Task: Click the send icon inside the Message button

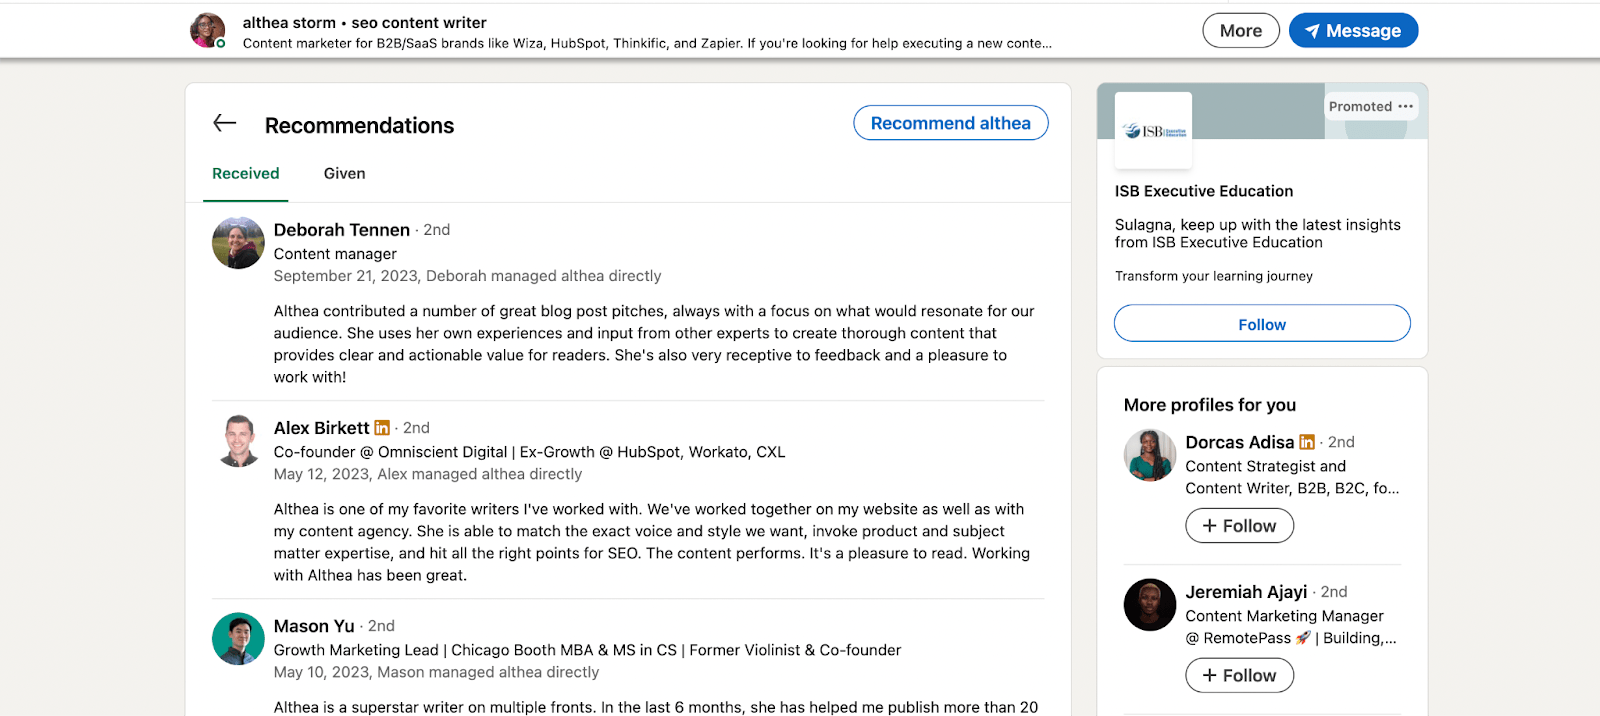Action: [1312, 30]
